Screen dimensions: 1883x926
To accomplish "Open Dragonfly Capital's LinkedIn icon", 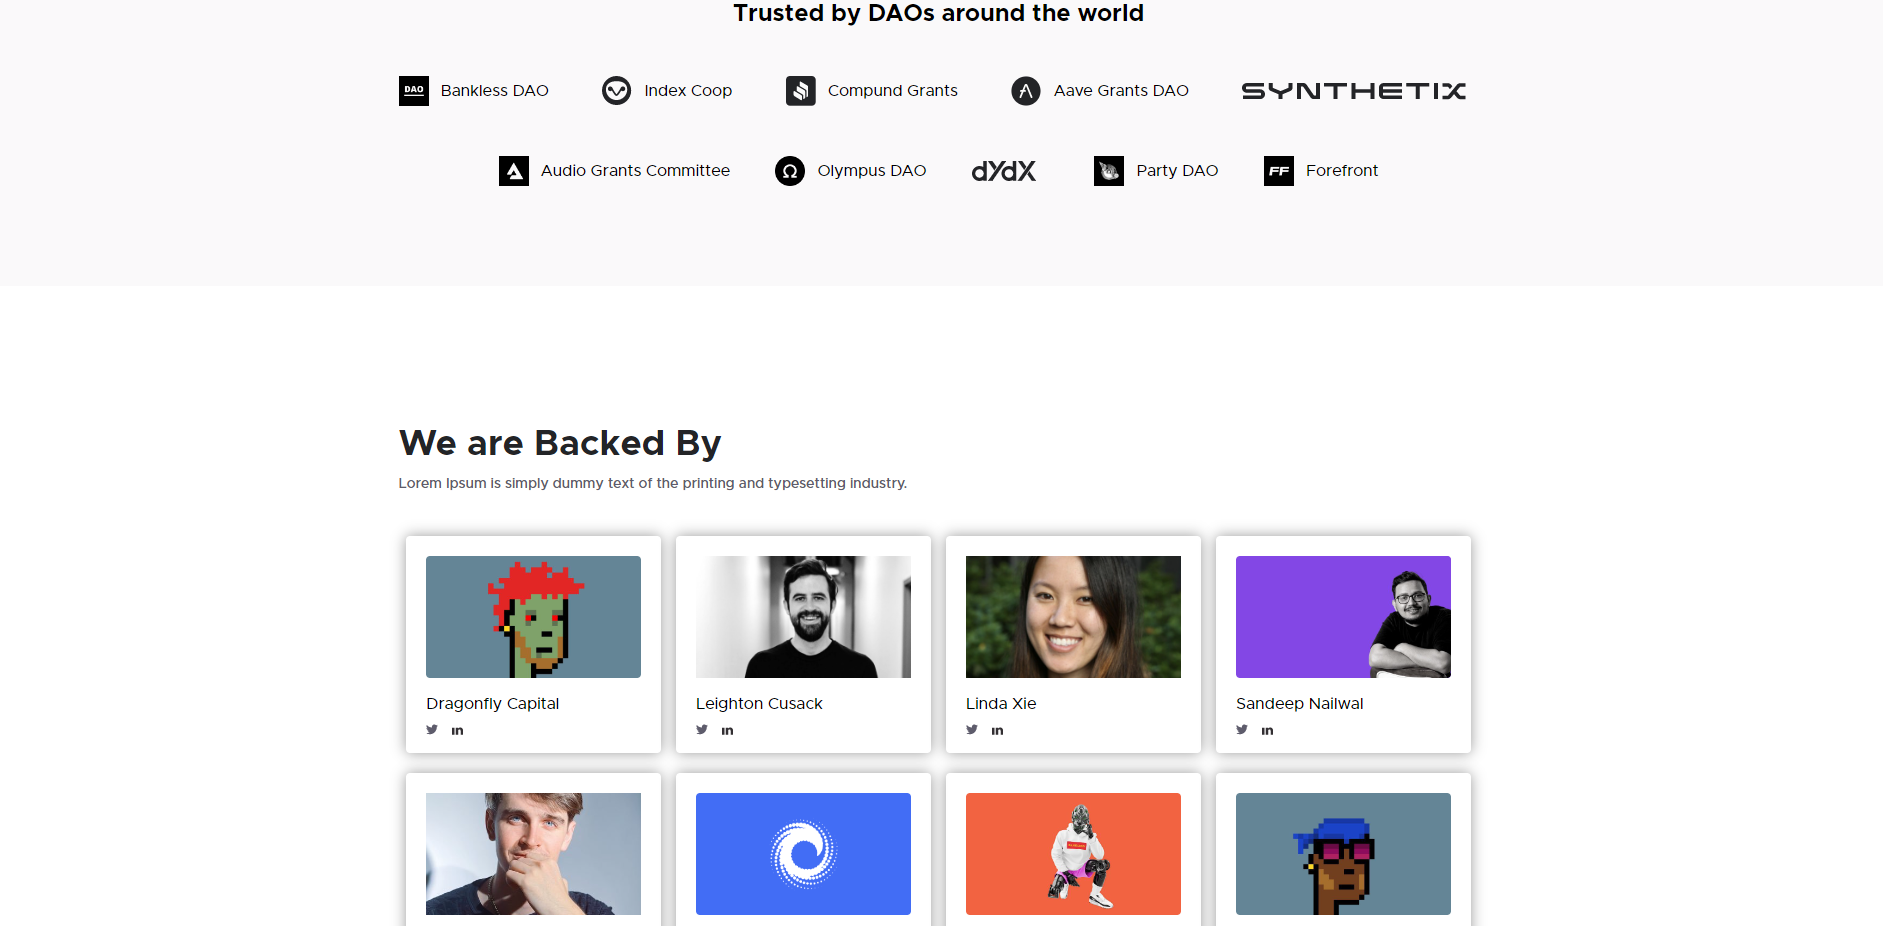I will (x=457, y=731).
